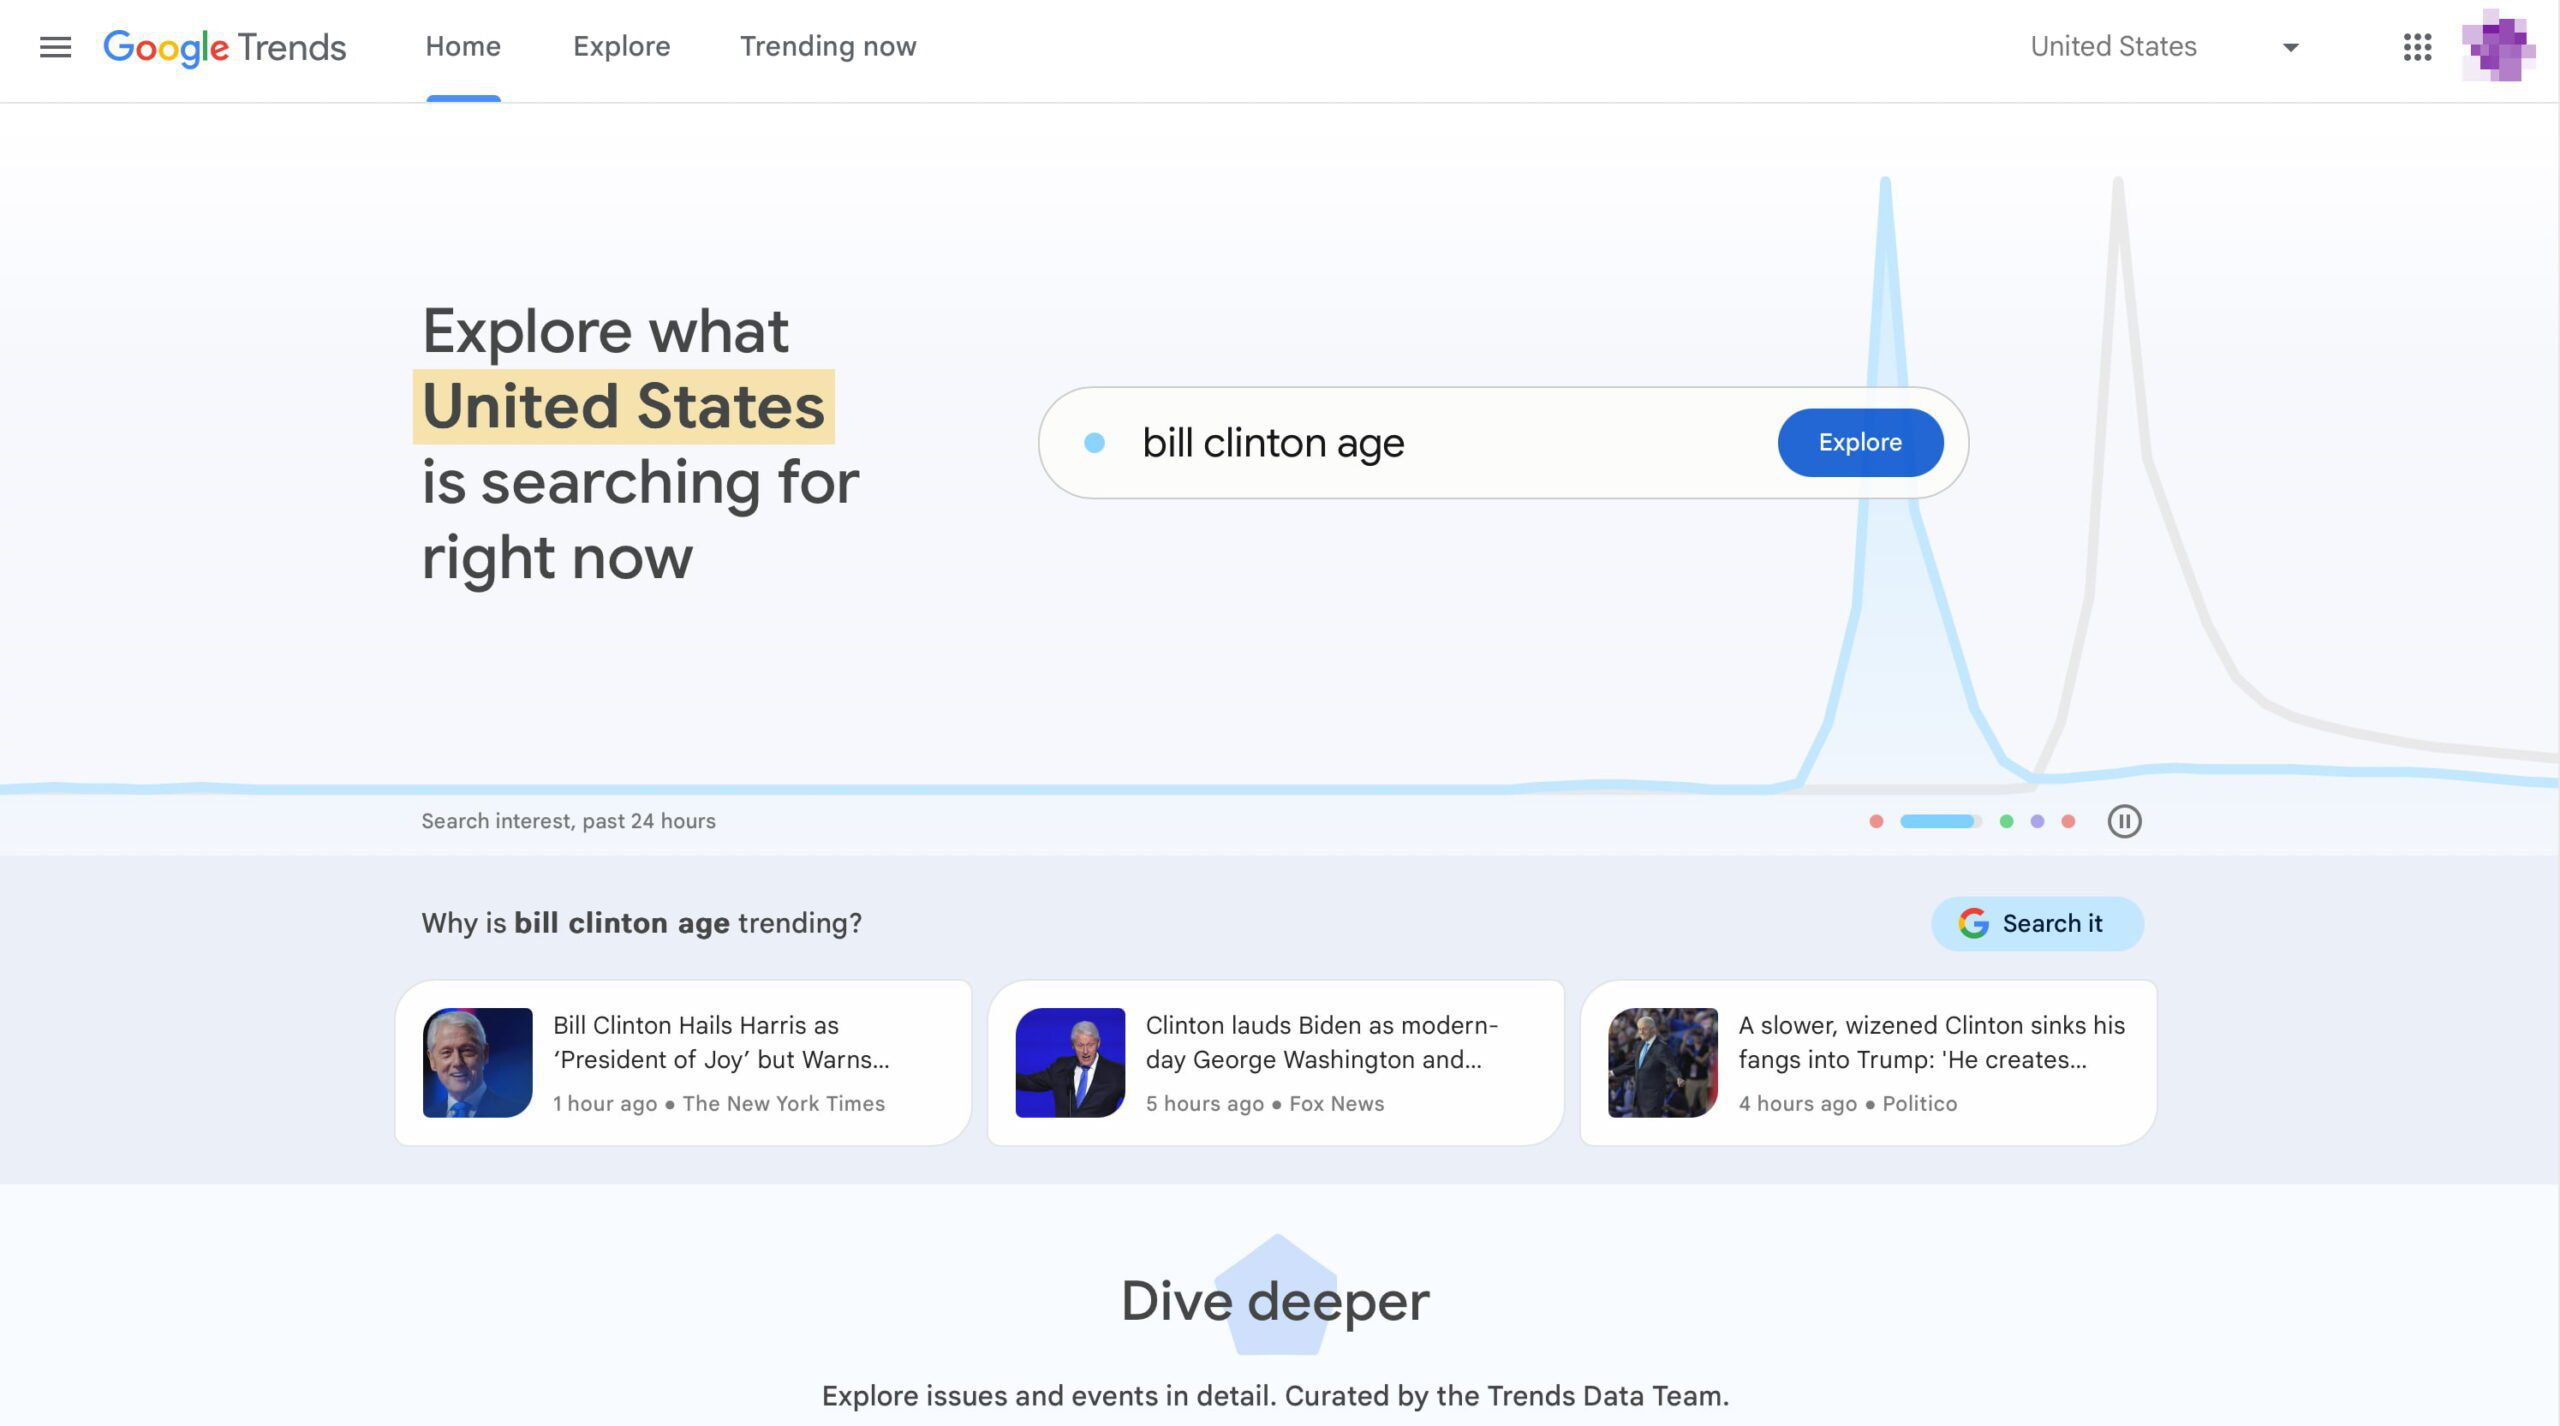The image size is (2560, 1426).
Task: Click 'Curated by the Trends Data Team' text
Action: pyautogui.click(x=1507, y=1395)
